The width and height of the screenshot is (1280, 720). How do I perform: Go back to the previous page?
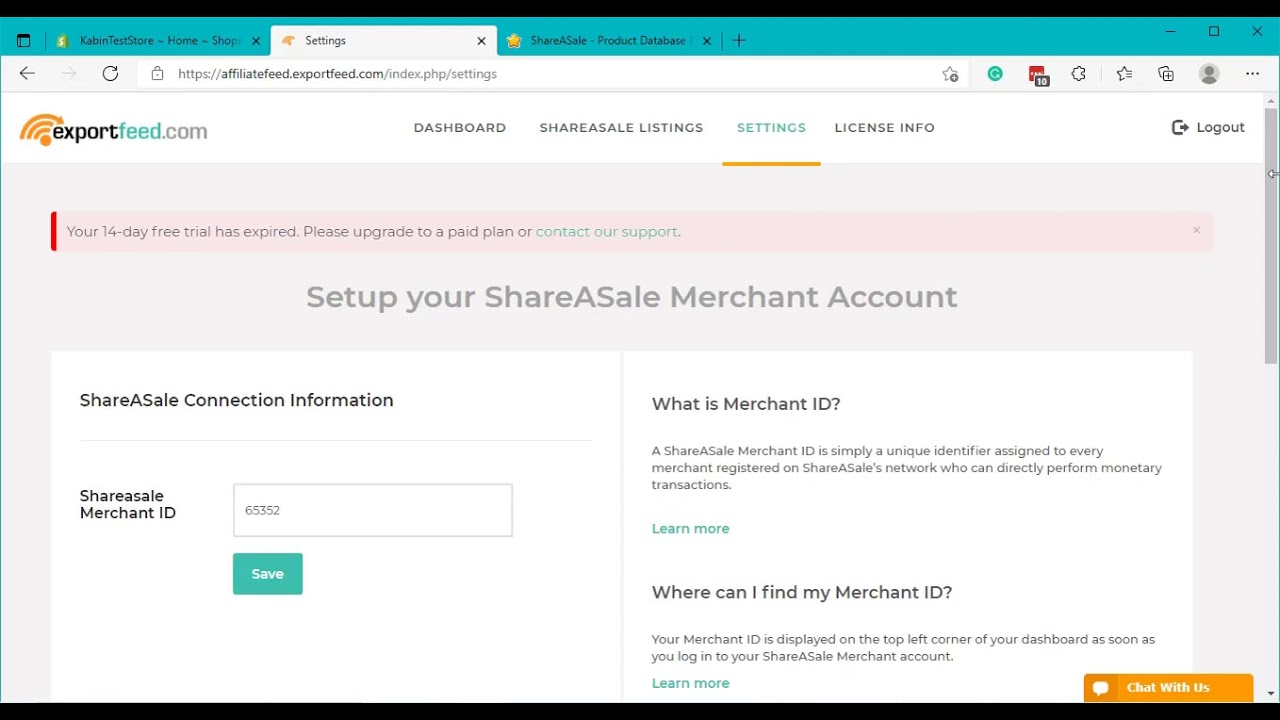point(27,74)
